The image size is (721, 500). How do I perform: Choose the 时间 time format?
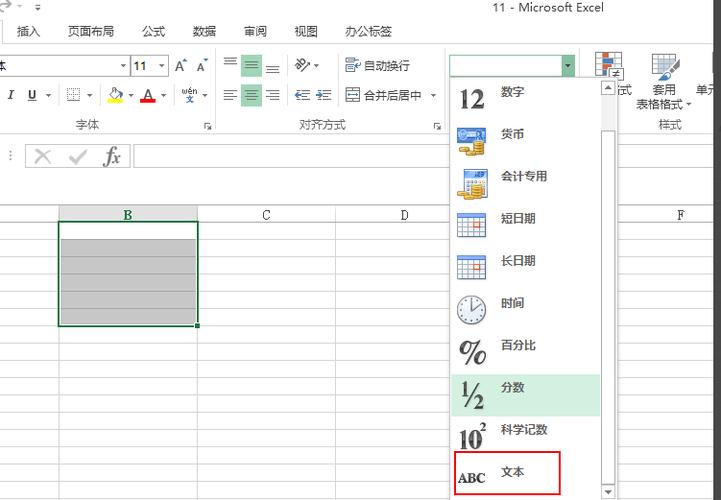[526, 311]
